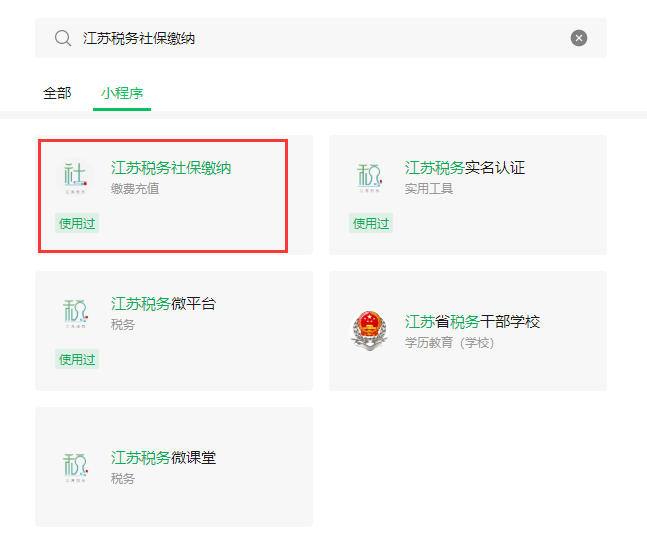Click 学历教育（学校） category label
The image size is (647, 543).
pyautogui.click(x=449, y=342)
